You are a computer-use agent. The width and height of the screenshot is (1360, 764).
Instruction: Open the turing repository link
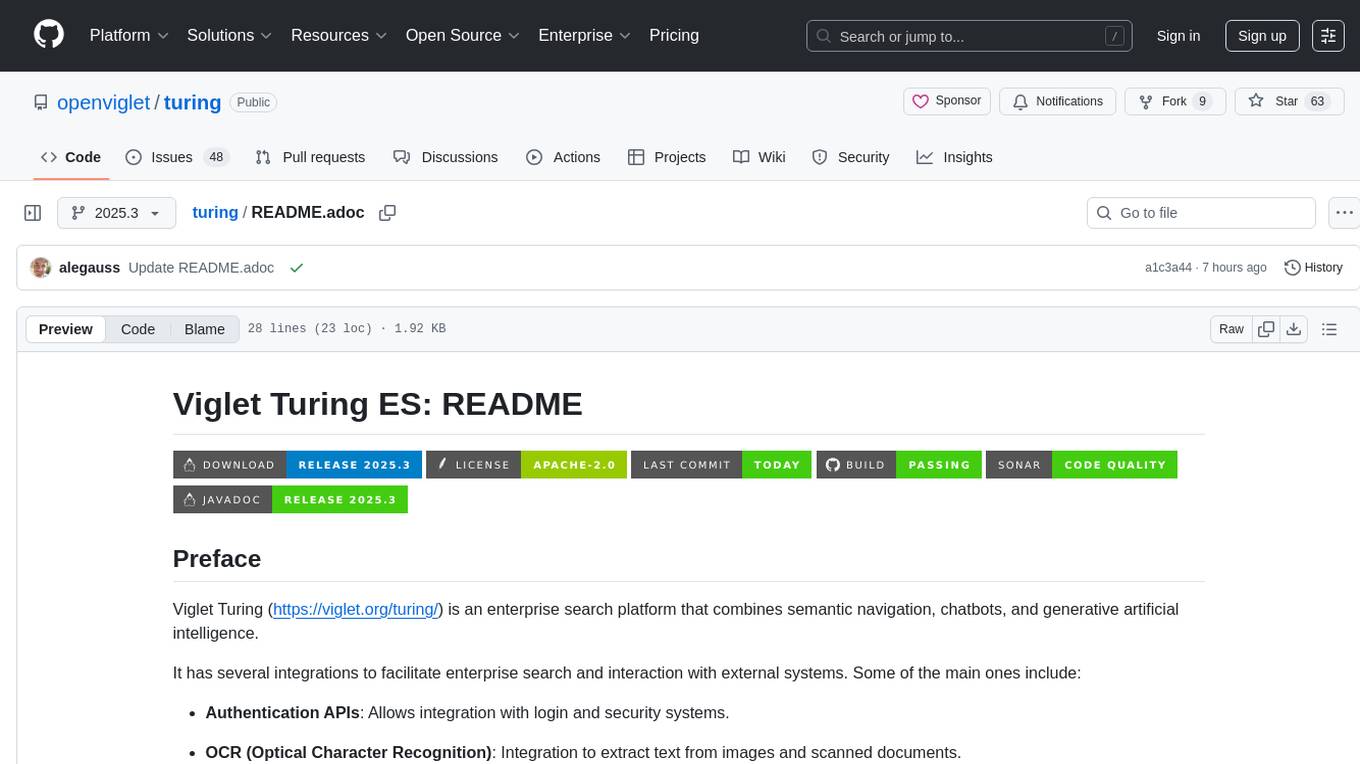pos(192,102)
